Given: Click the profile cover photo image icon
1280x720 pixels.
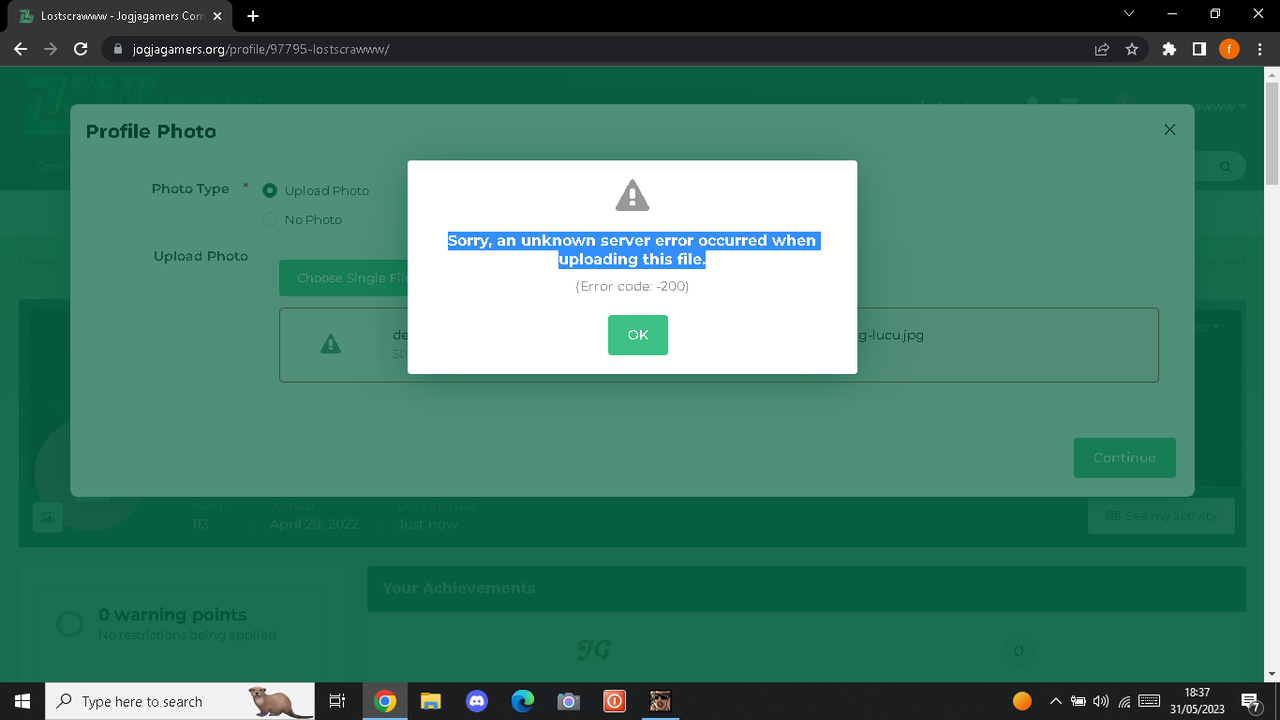Looking at the screenshot, I should pos(47,516).
